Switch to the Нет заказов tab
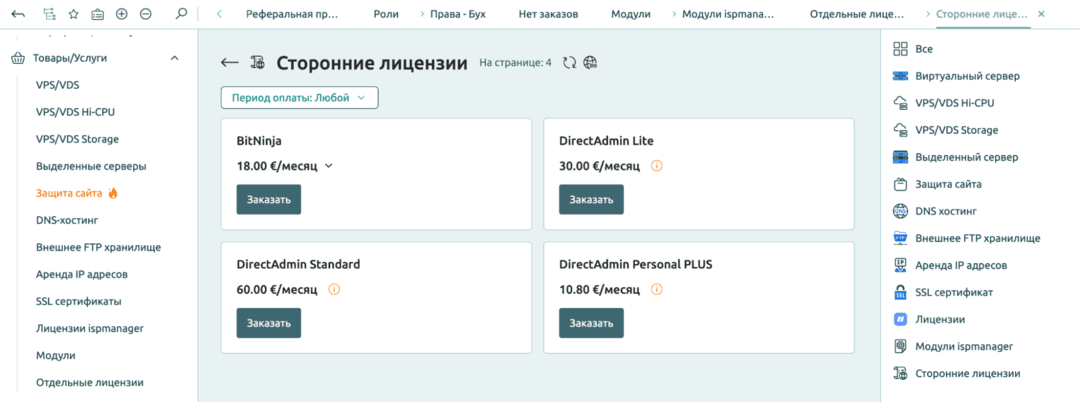Screen dimensions: 1080x402 pos(548,14)
